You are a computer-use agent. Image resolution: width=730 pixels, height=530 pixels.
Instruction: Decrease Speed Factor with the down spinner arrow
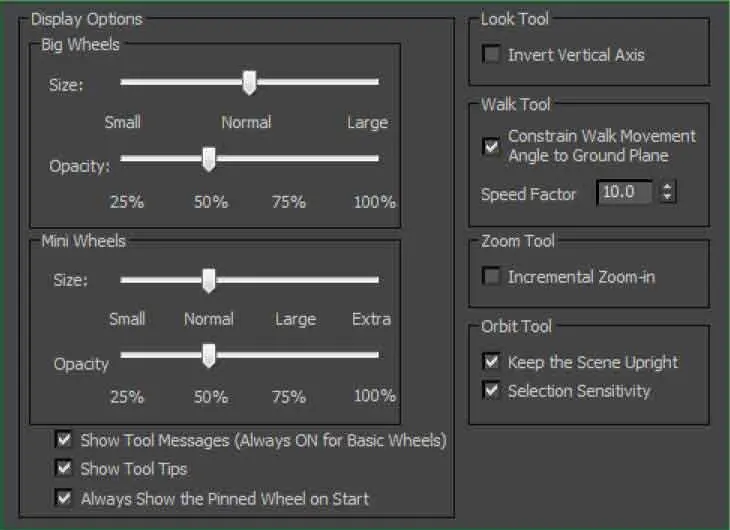(x=668, y=197)
